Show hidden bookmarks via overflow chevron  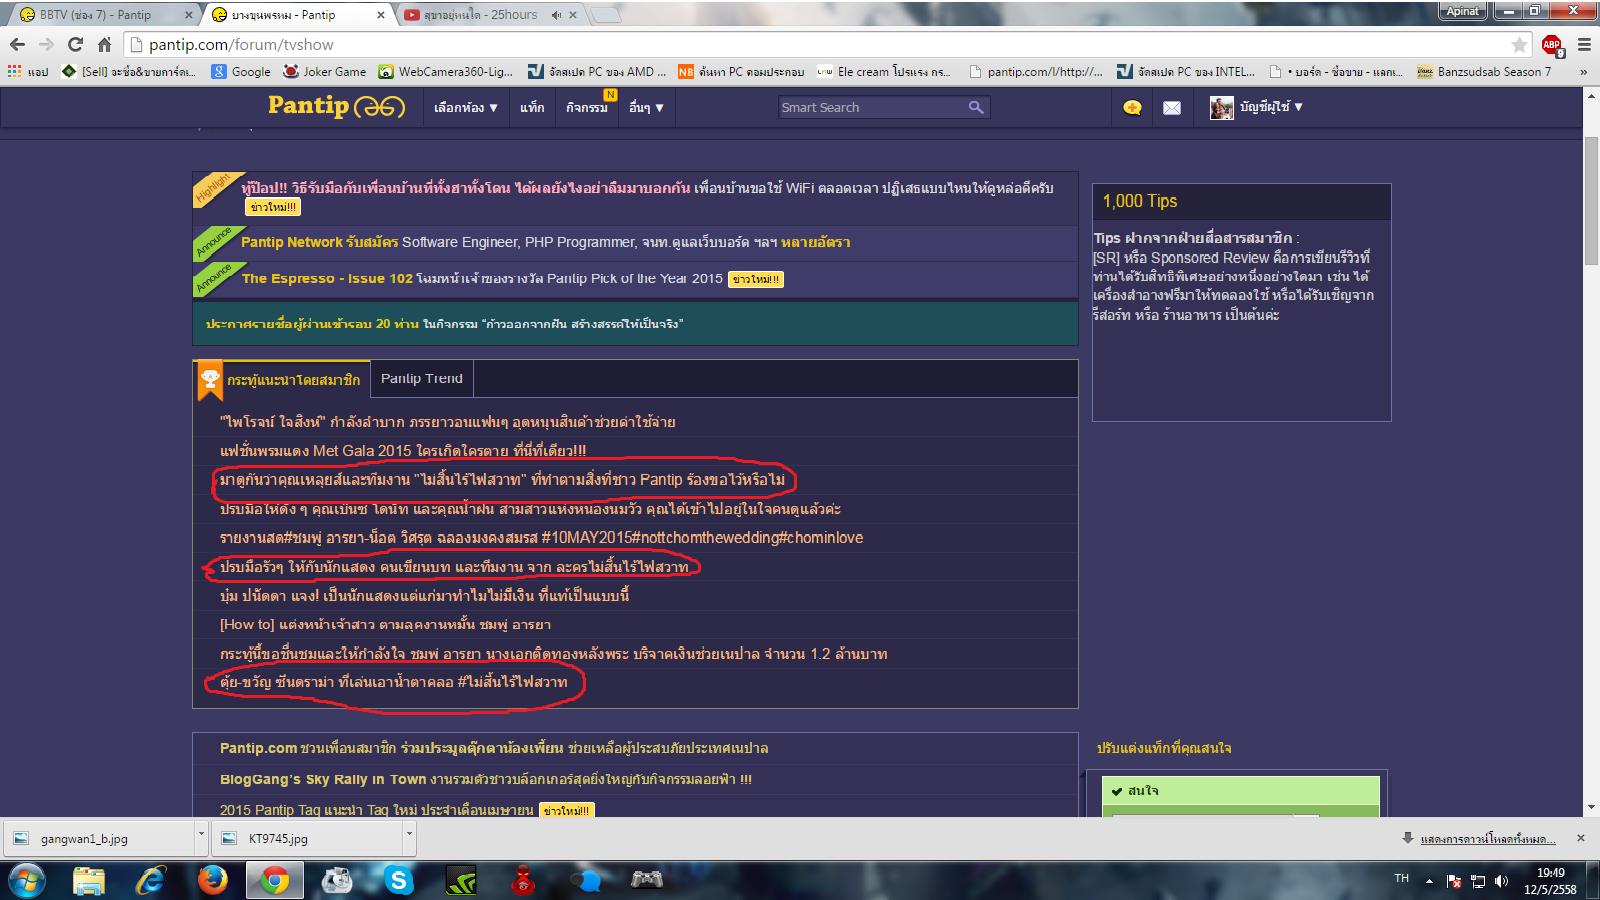point(1583,71)
